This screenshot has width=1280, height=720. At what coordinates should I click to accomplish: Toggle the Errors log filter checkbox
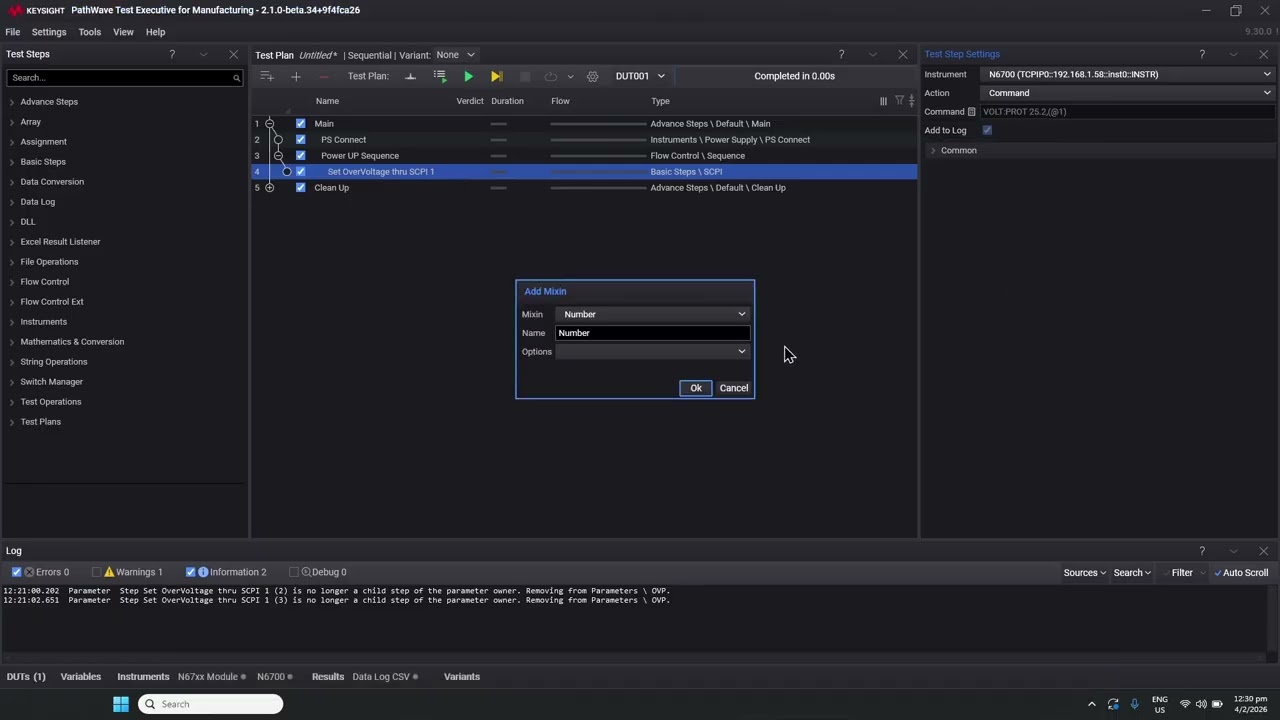[x=16, y=572]
